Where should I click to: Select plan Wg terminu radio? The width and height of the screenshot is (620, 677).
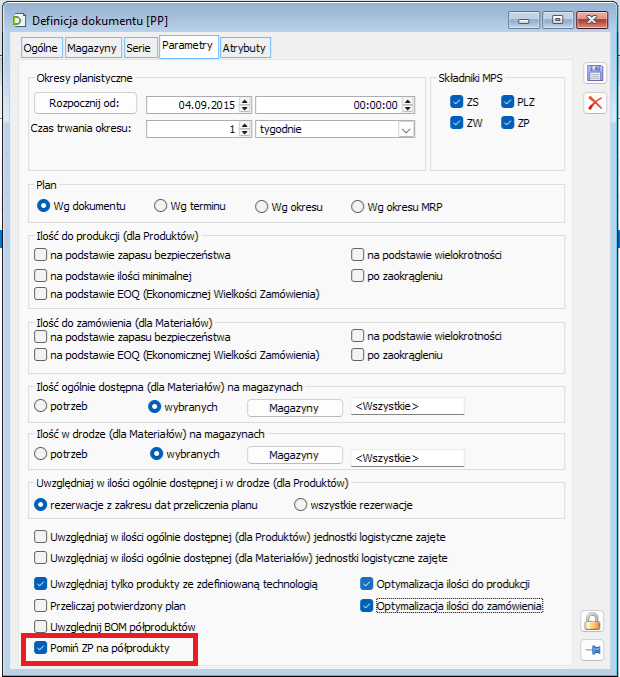161,206
